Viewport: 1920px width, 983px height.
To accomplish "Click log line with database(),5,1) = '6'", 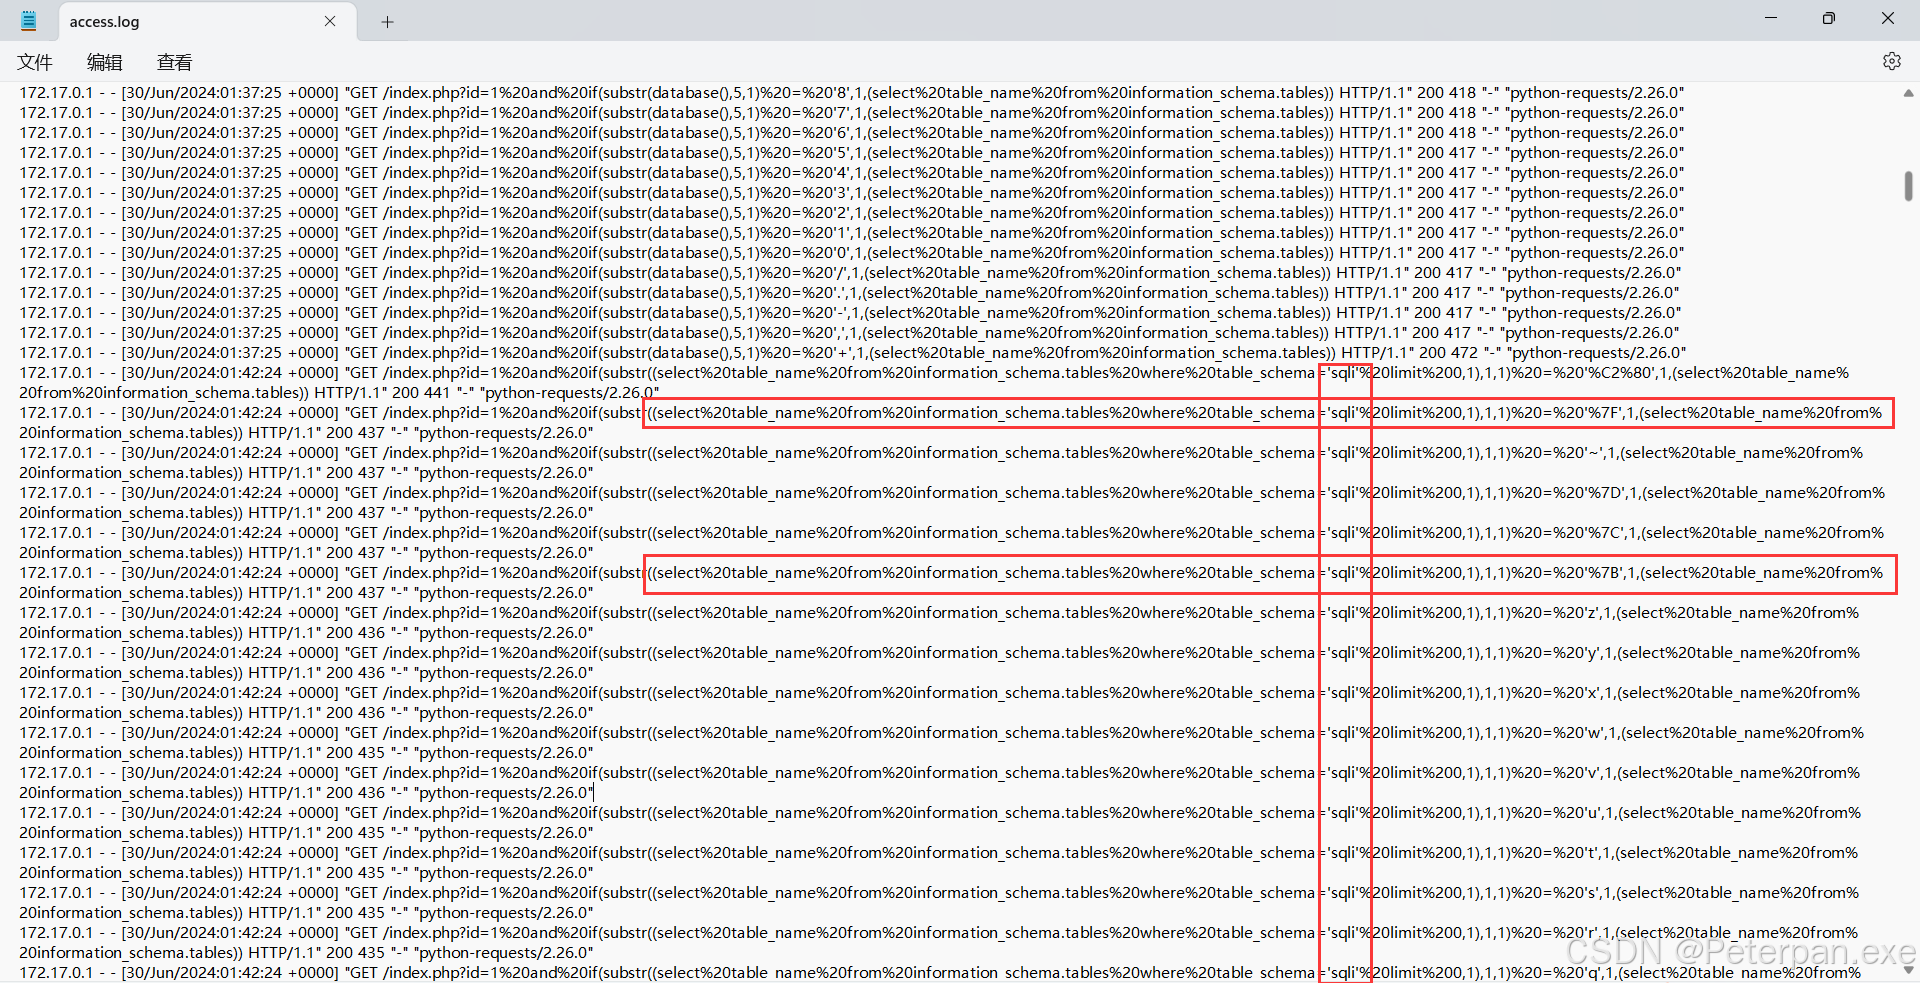I will (852, 133).
